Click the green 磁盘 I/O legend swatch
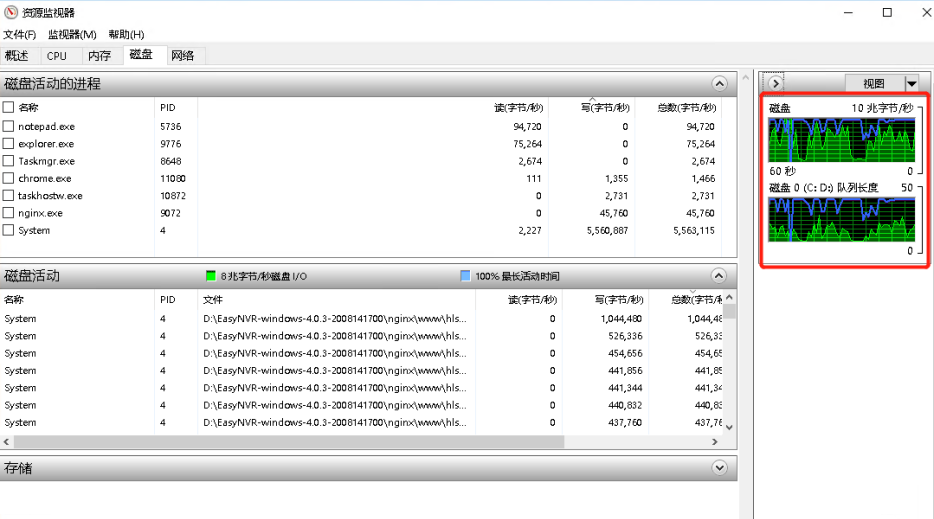The image size is (934, 519). coord(210,276)
